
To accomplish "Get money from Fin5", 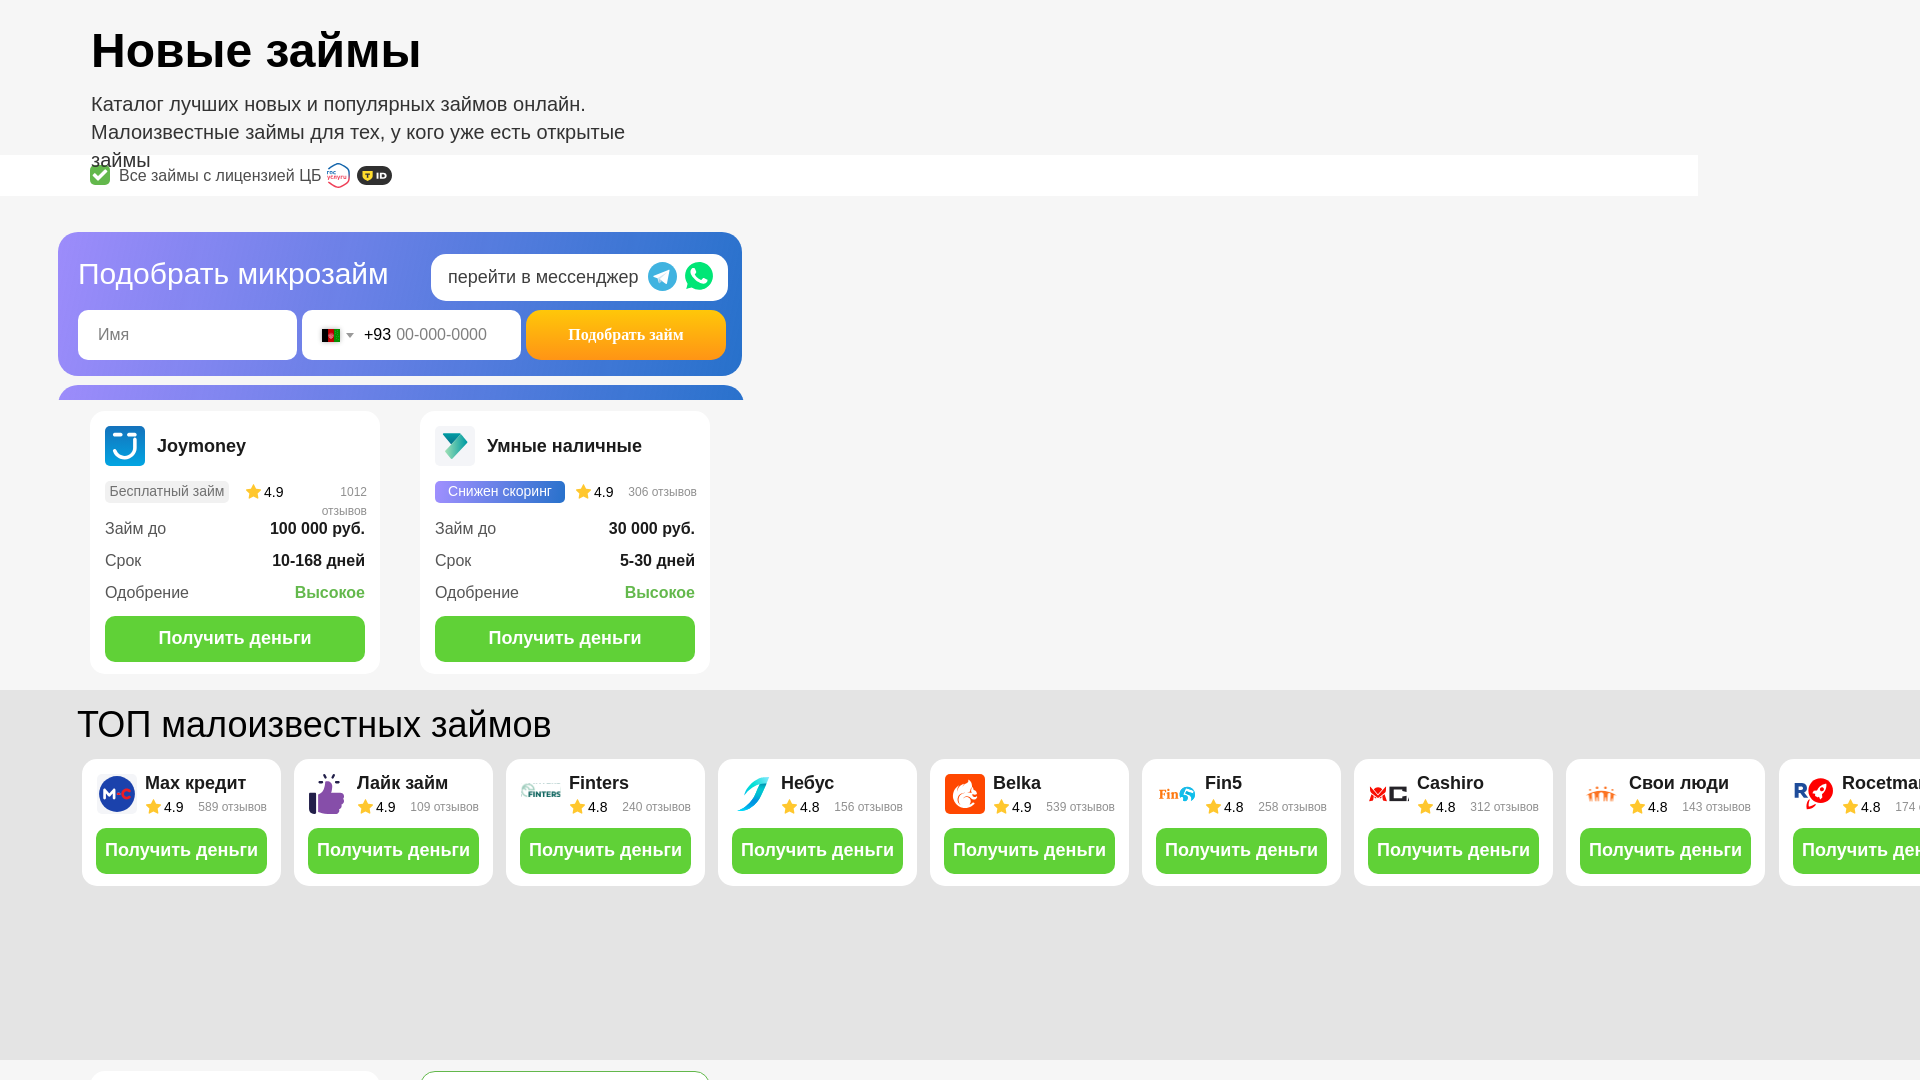I will coord(1241,851).
